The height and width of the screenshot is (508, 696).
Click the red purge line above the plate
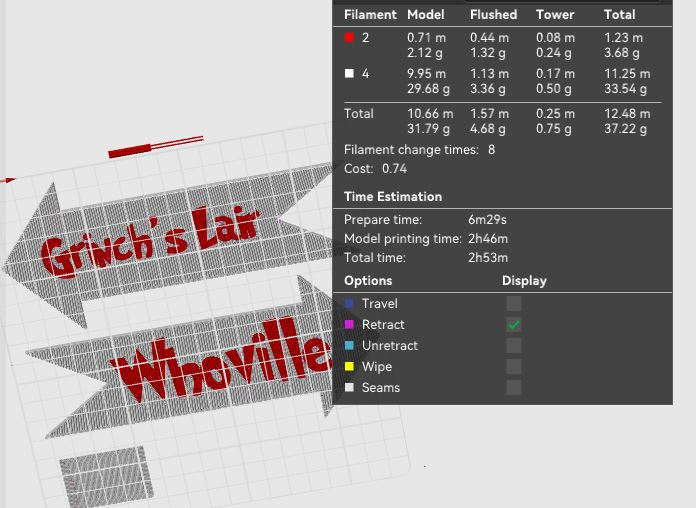pyautogui.click(x=155, y=147)
